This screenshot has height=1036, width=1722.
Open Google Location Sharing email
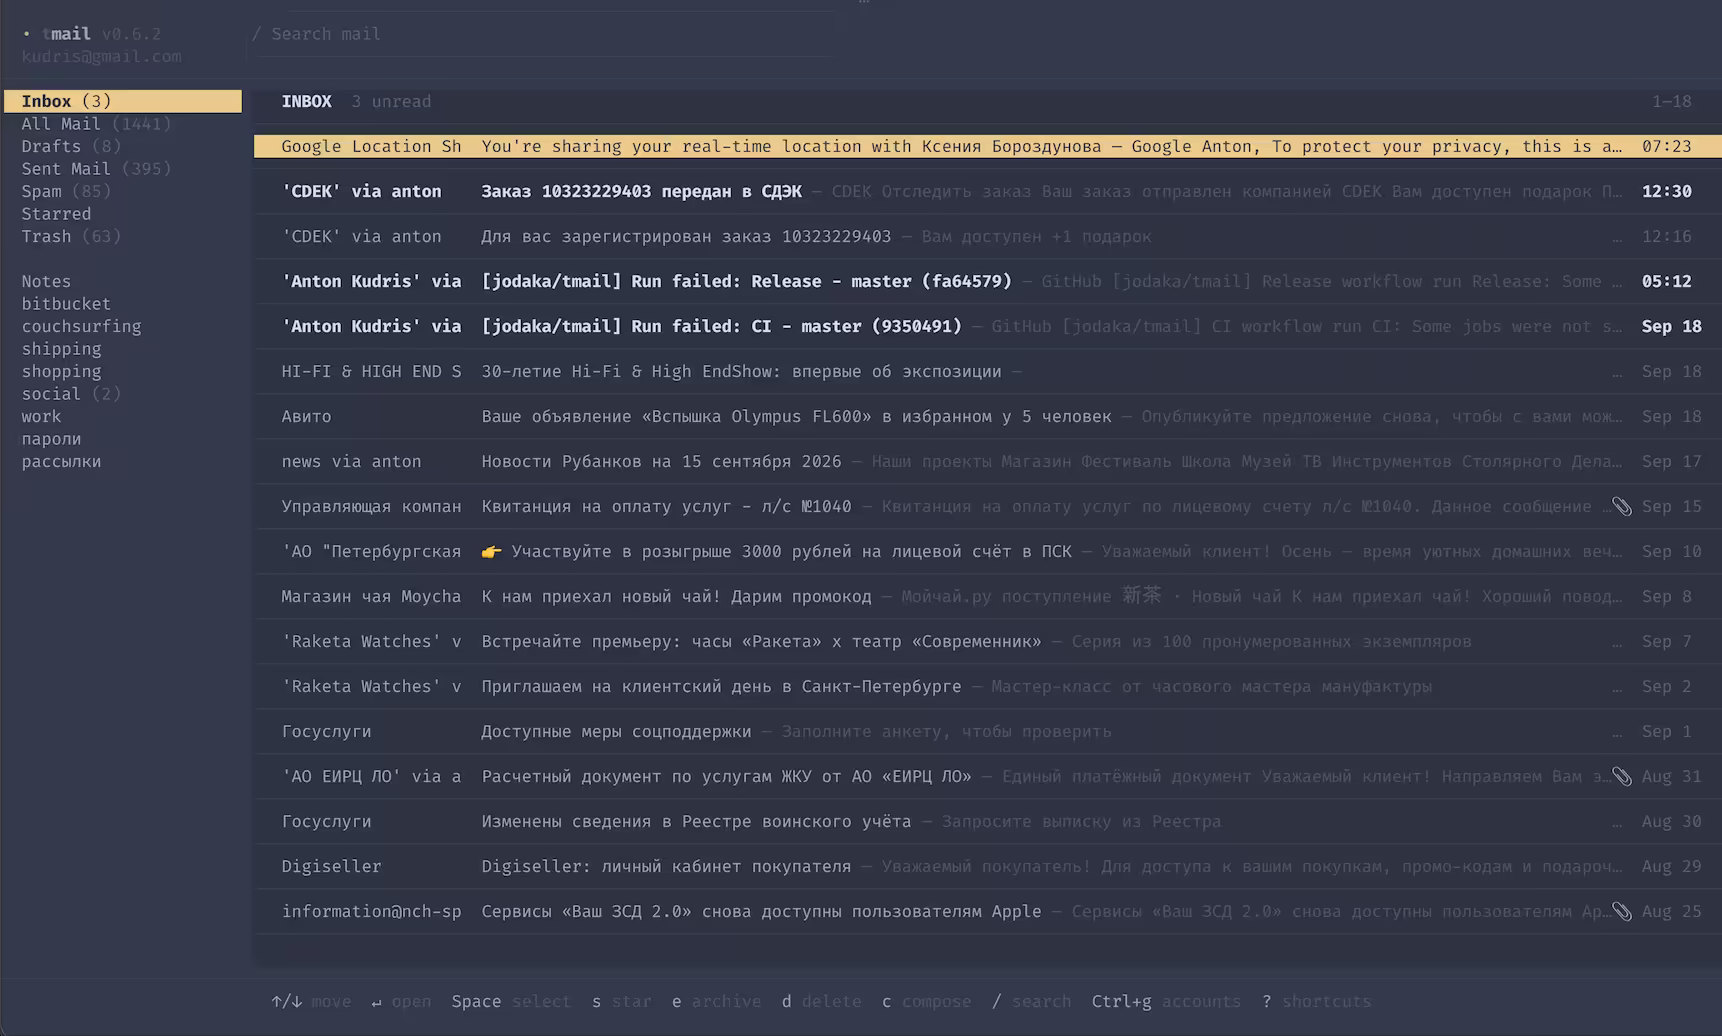[987, 146]
